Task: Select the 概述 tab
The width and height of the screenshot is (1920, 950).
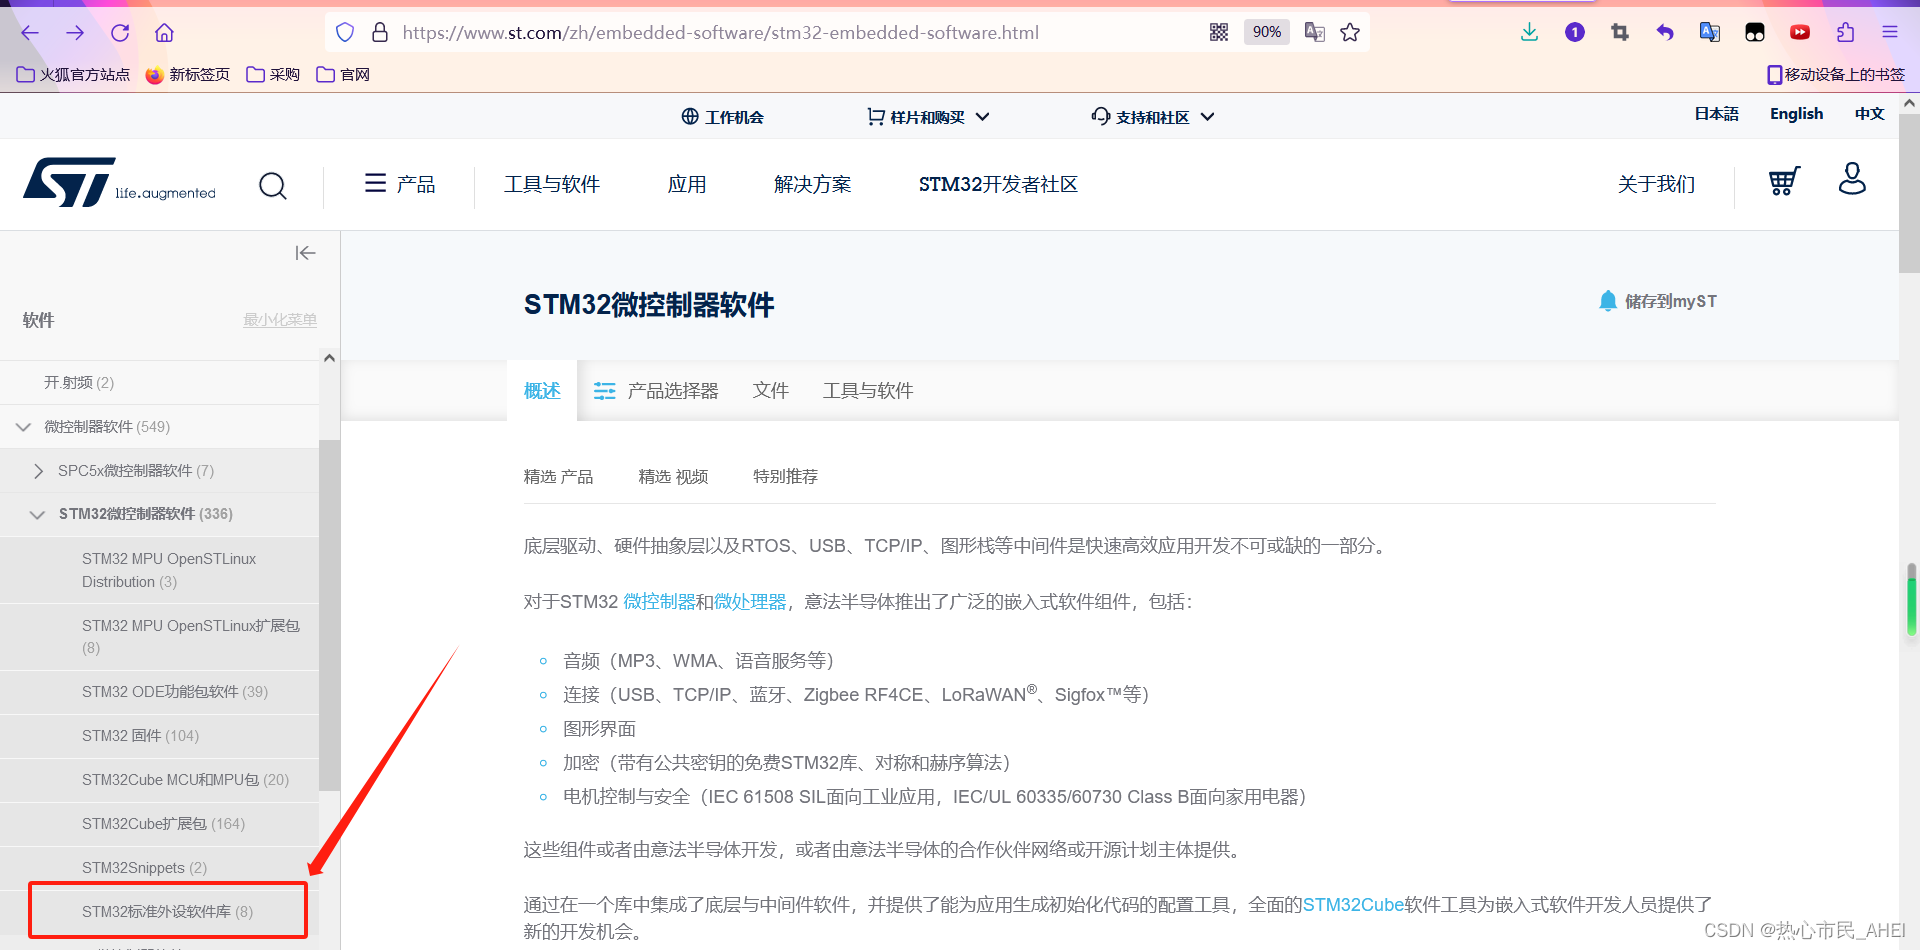Action: click(542, 391)
